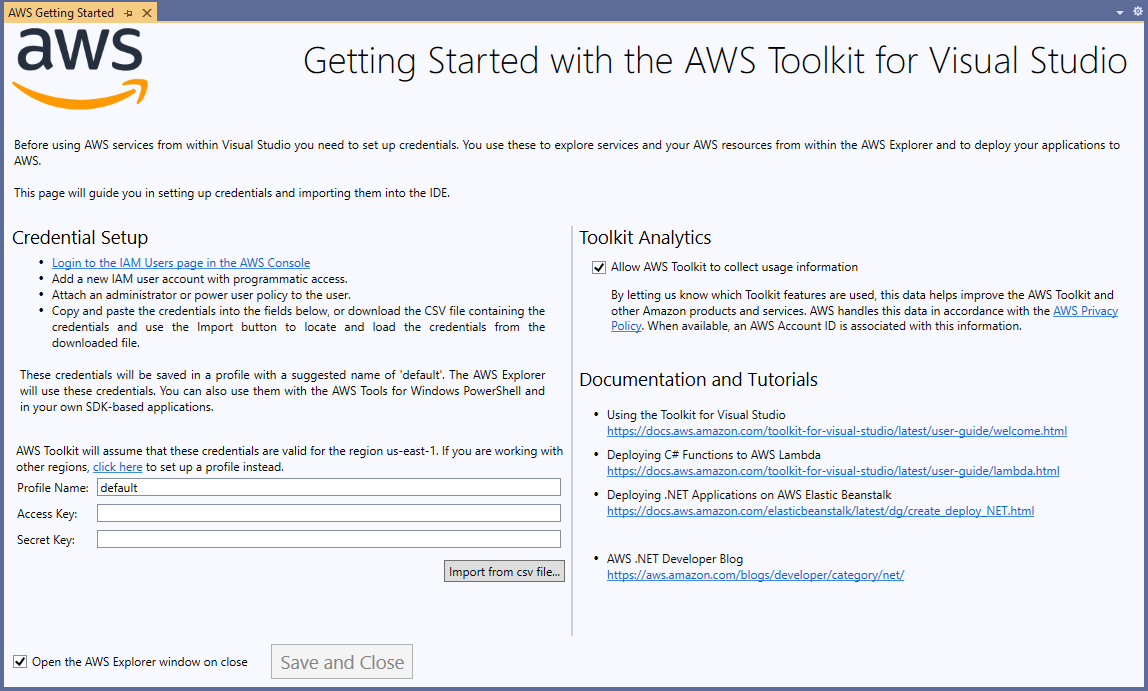
Task: Click the AWS logo
Action: (81, 68)
